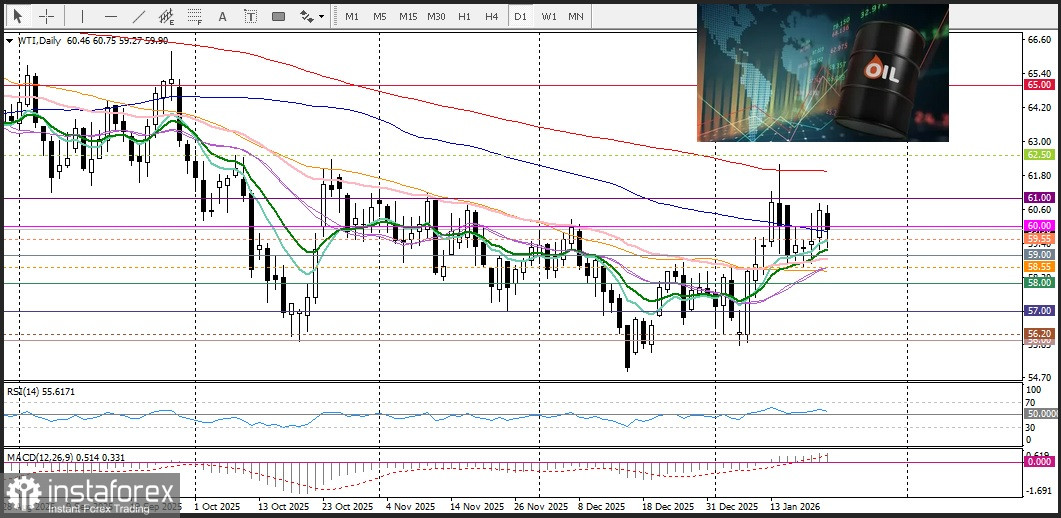
Task: Select the D1 timeframe button
Action: point(519,16)
